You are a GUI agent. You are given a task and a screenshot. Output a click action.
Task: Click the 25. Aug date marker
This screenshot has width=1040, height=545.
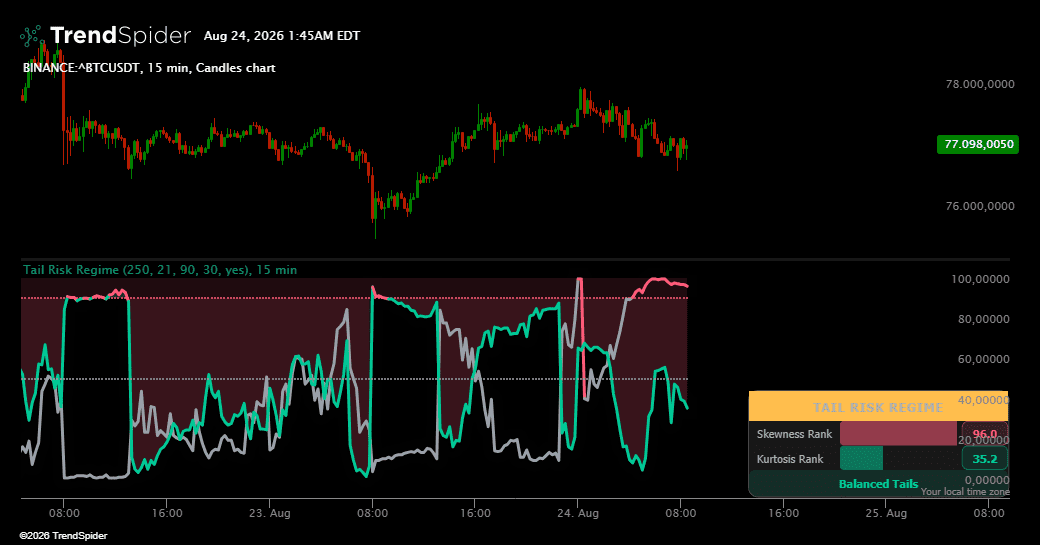(886, 513)
